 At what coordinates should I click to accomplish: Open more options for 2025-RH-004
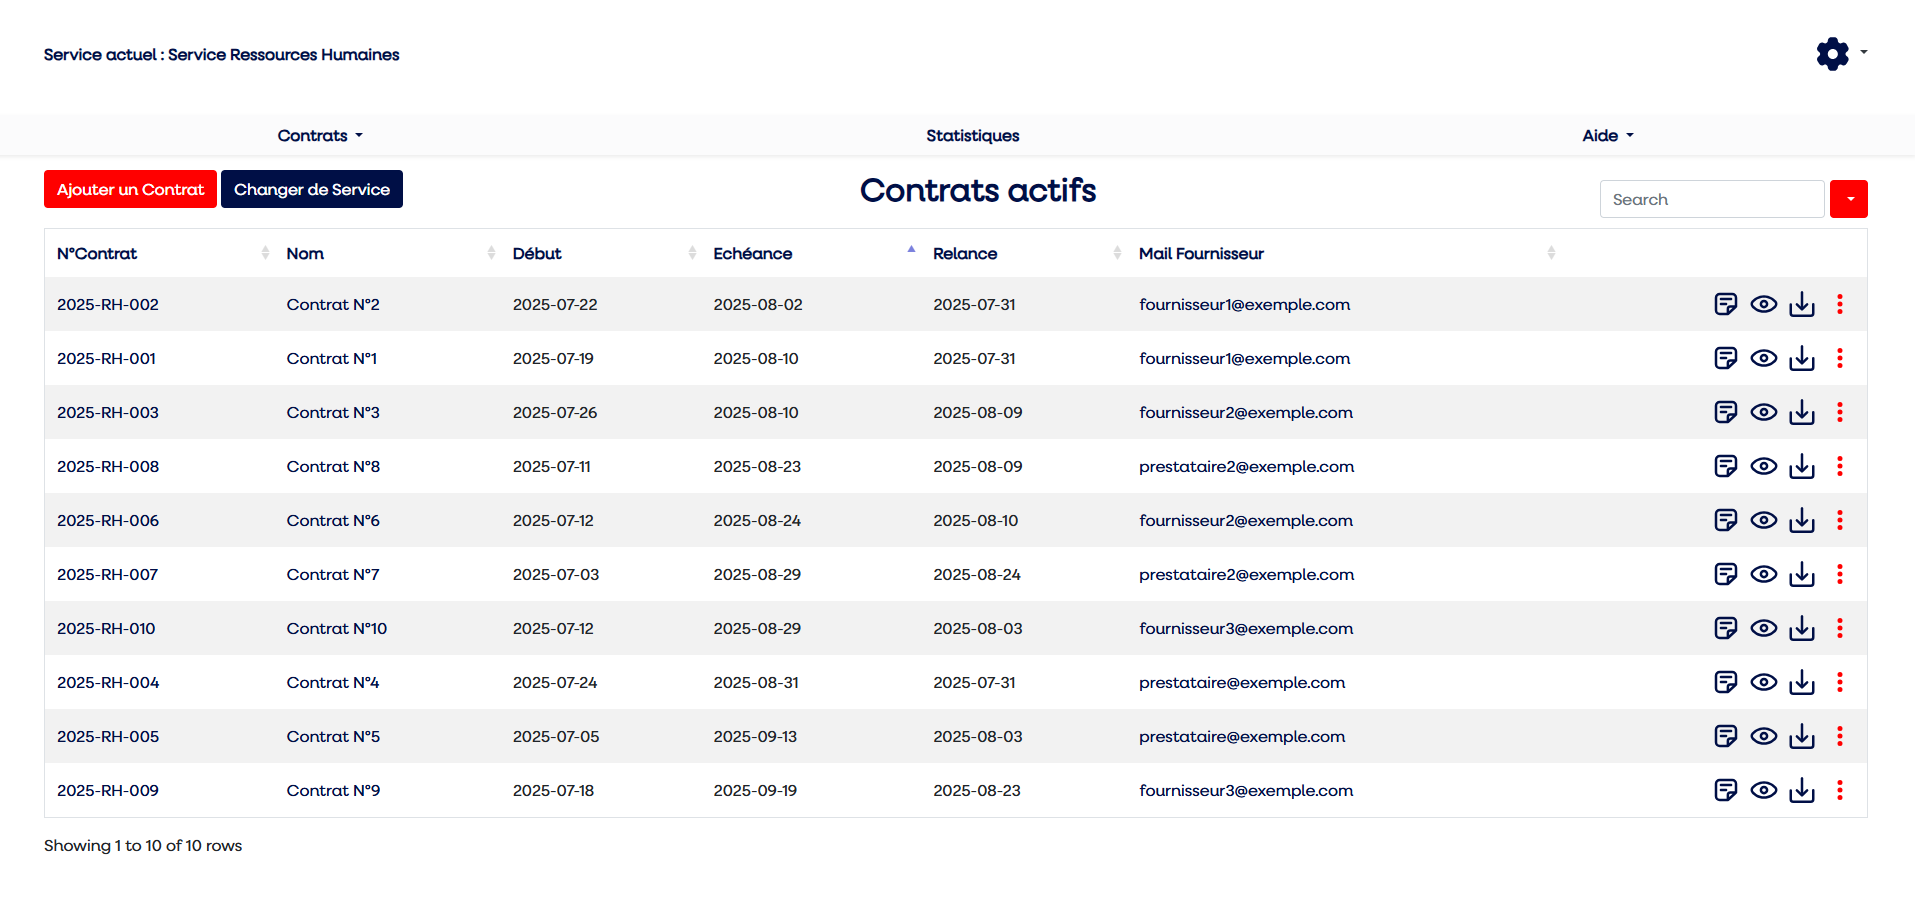pyautogui.click(x=1840, y=682)
